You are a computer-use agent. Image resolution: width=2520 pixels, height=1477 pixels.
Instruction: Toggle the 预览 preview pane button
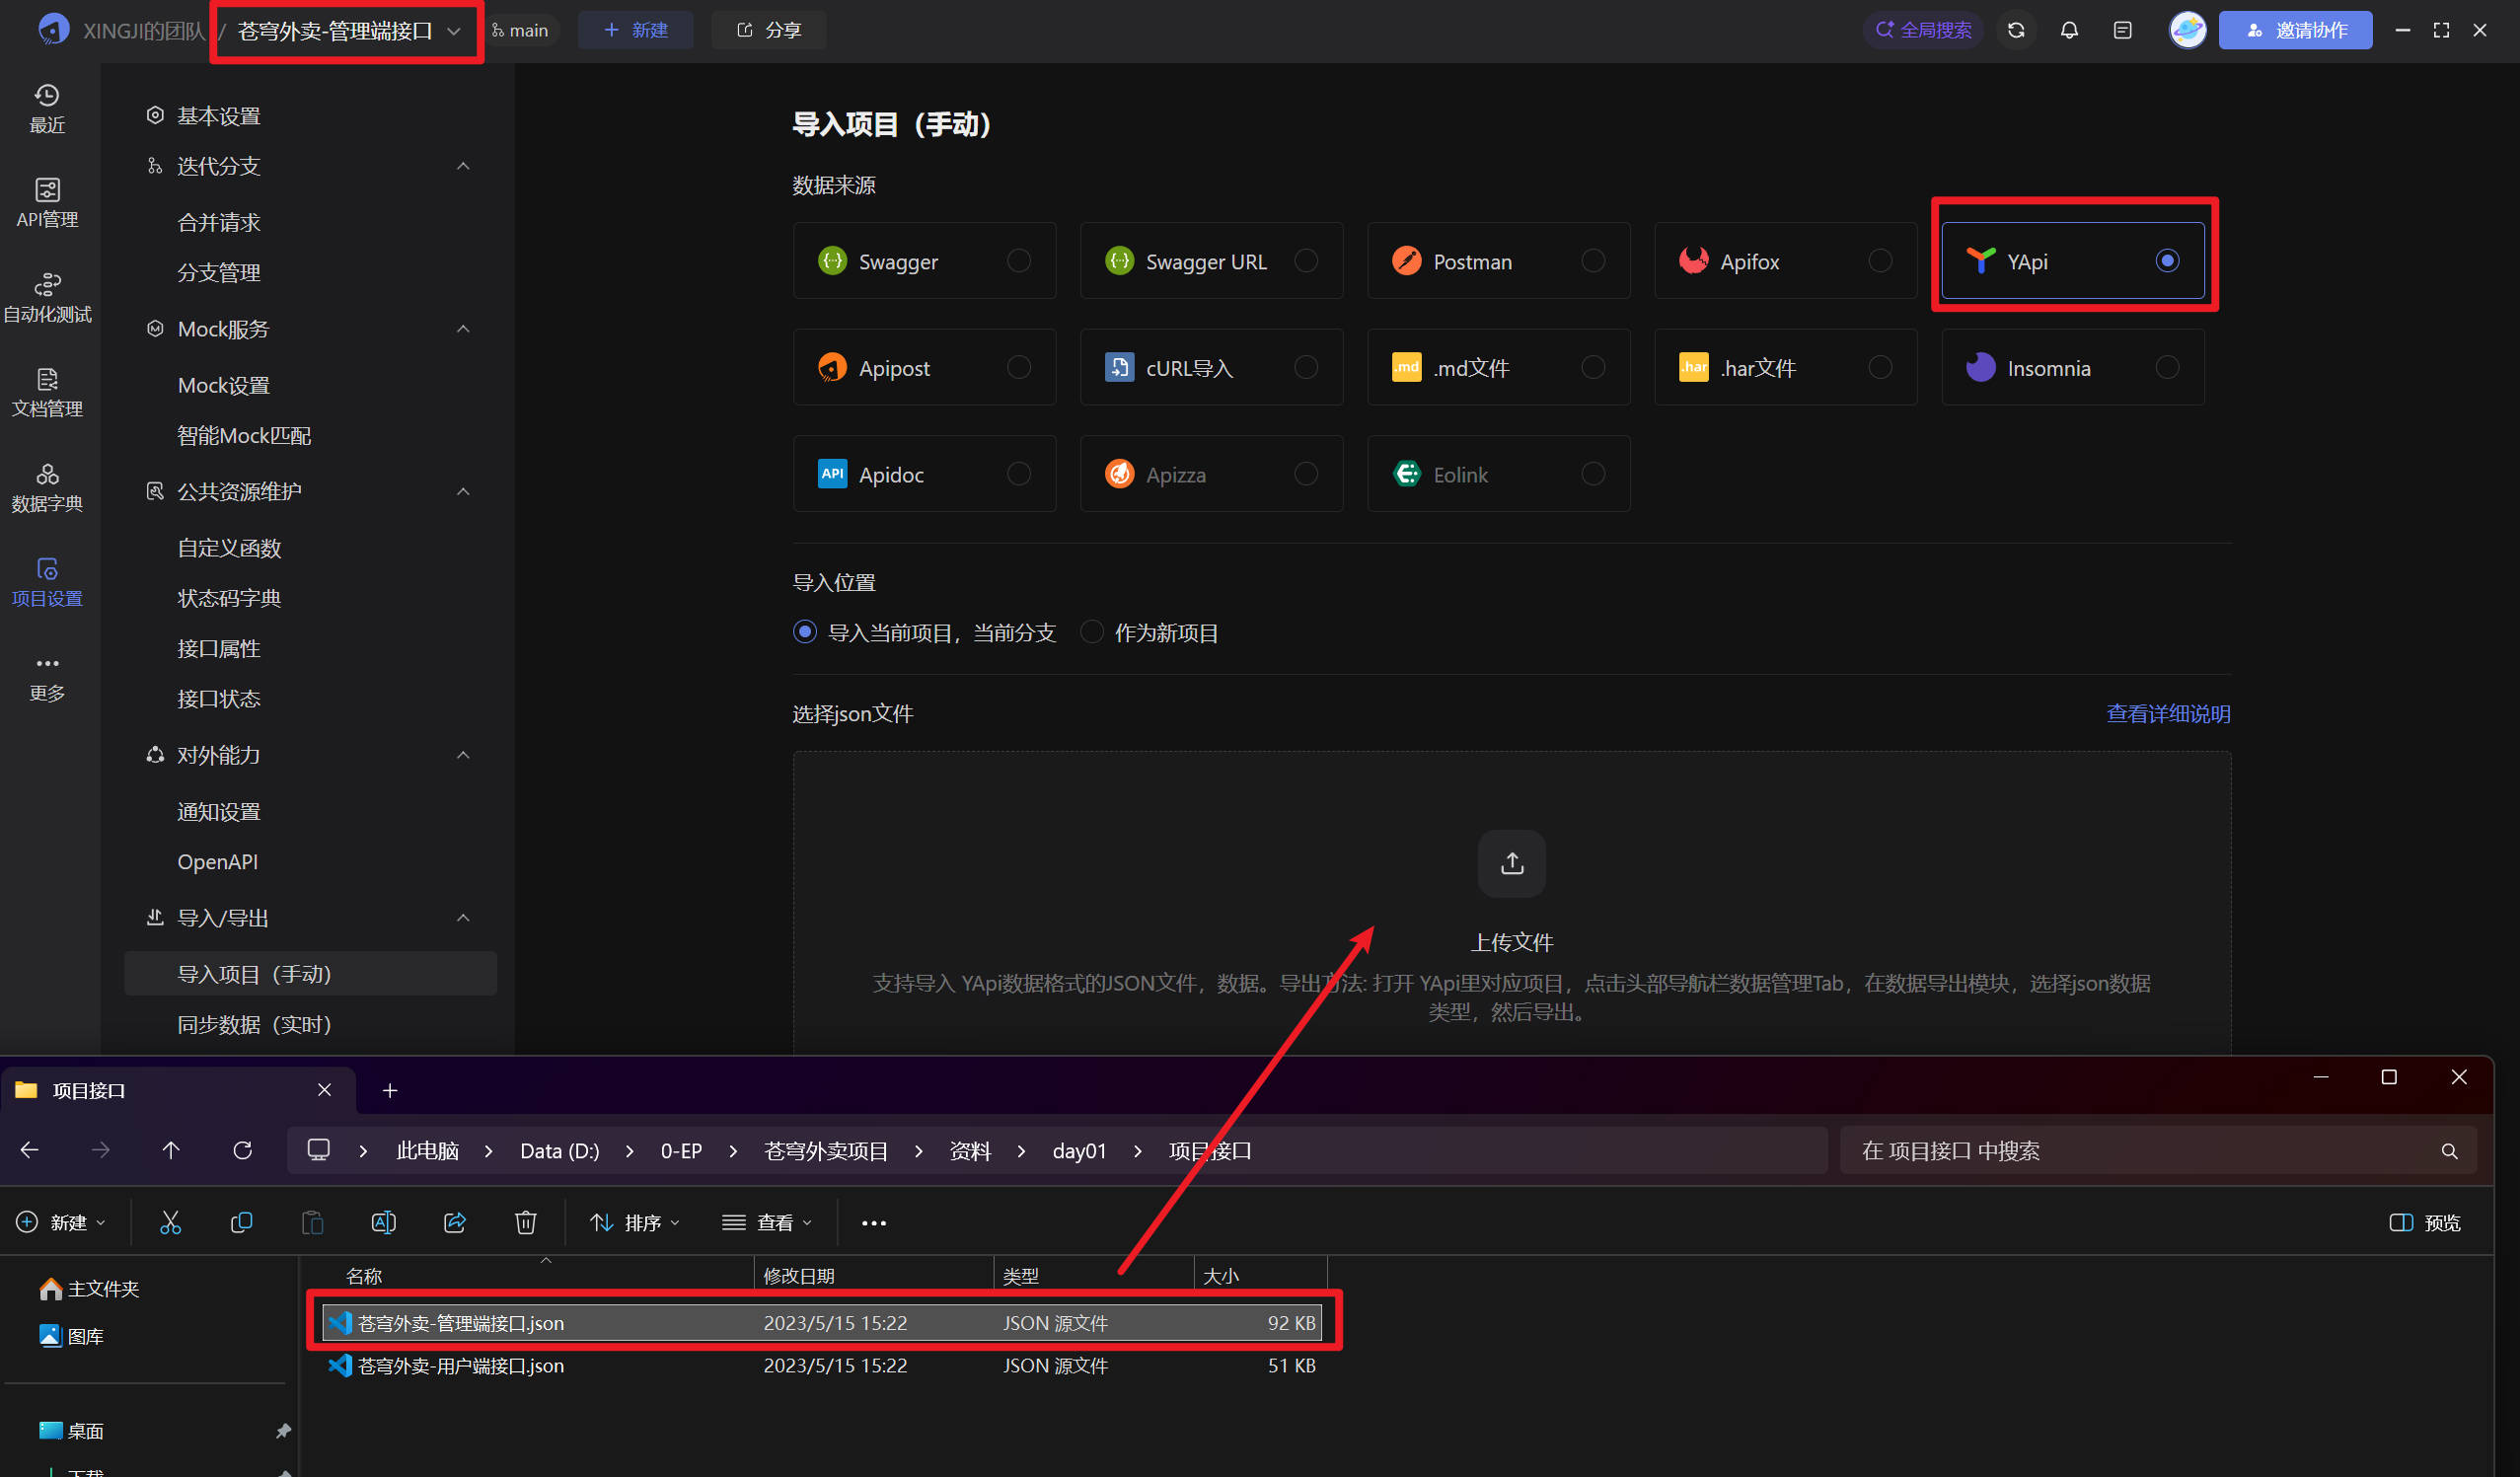click(x=2425, y=1222)
